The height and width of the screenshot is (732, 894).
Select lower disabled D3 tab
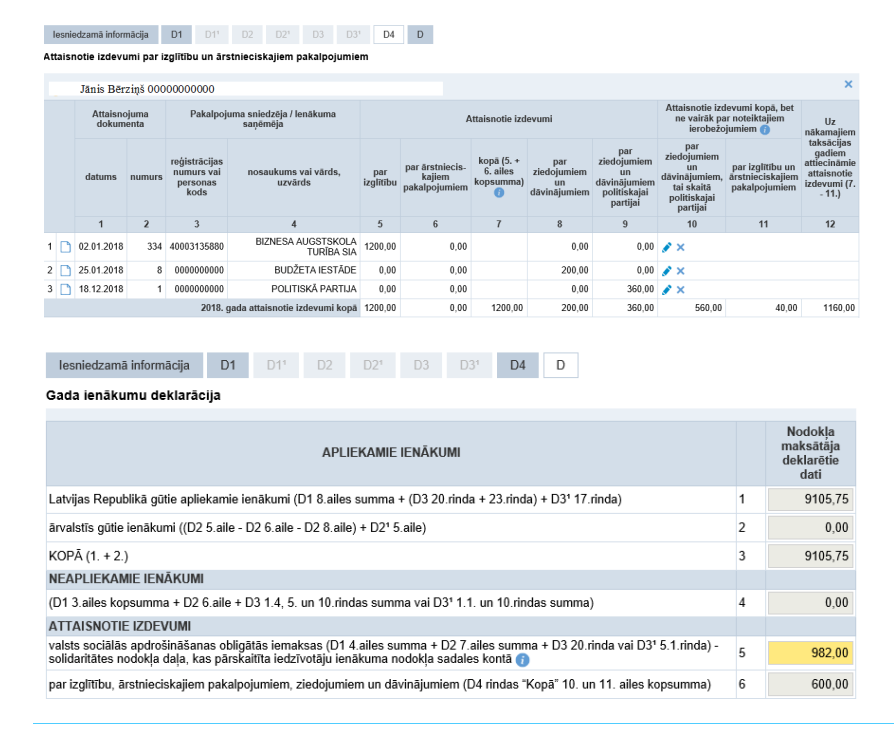[x=421, y=365]
